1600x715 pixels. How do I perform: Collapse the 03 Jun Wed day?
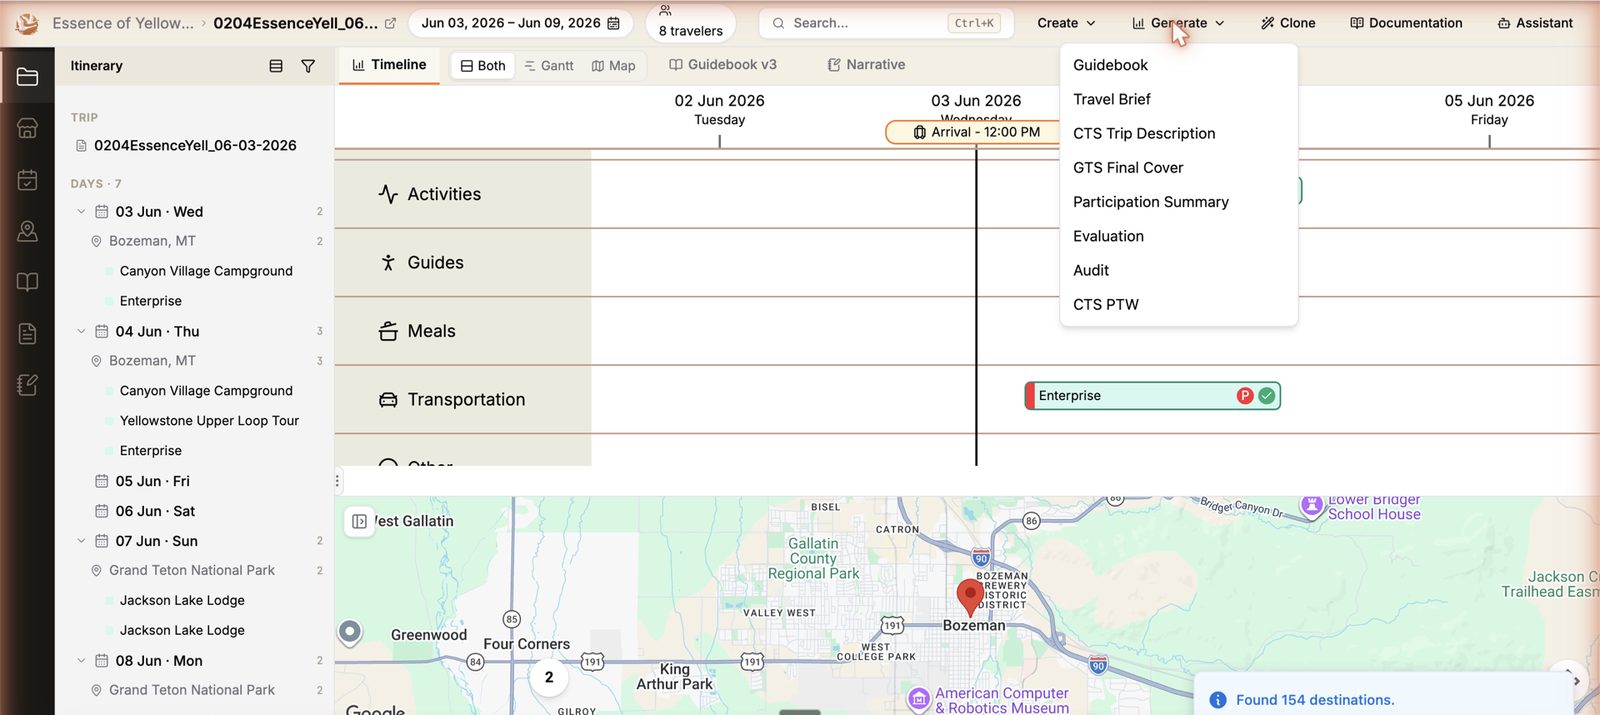click(x=81, y=212)
